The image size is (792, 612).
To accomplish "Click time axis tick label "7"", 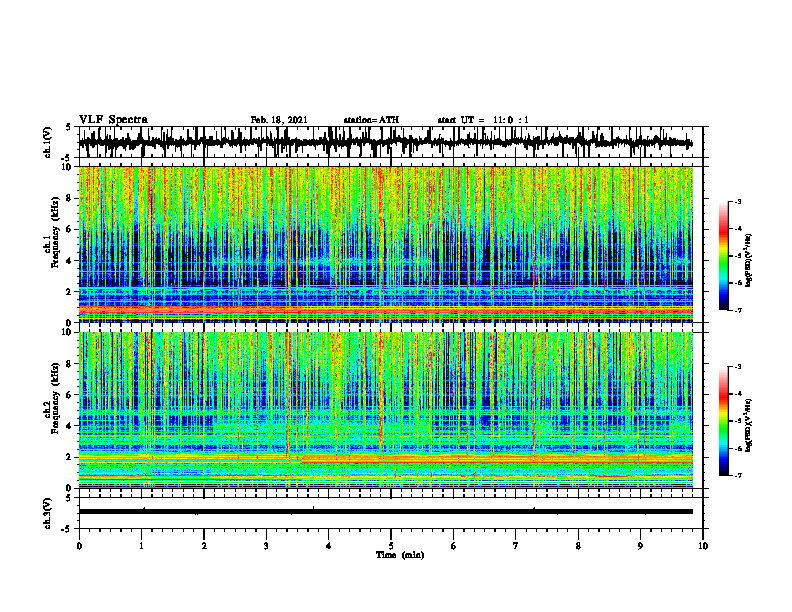I will 516,546.
